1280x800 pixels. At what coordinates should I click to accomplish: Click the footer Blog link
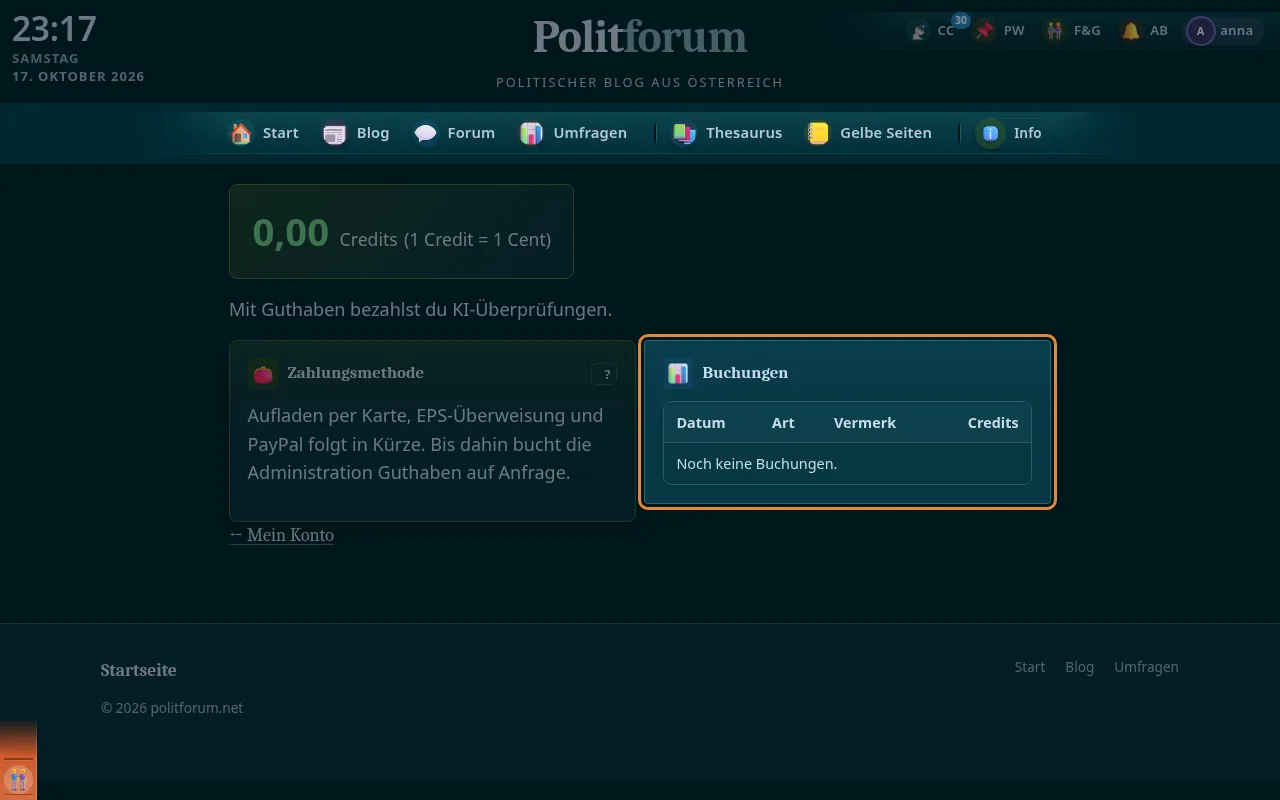pyautogui.click(x=1079, y=667)
